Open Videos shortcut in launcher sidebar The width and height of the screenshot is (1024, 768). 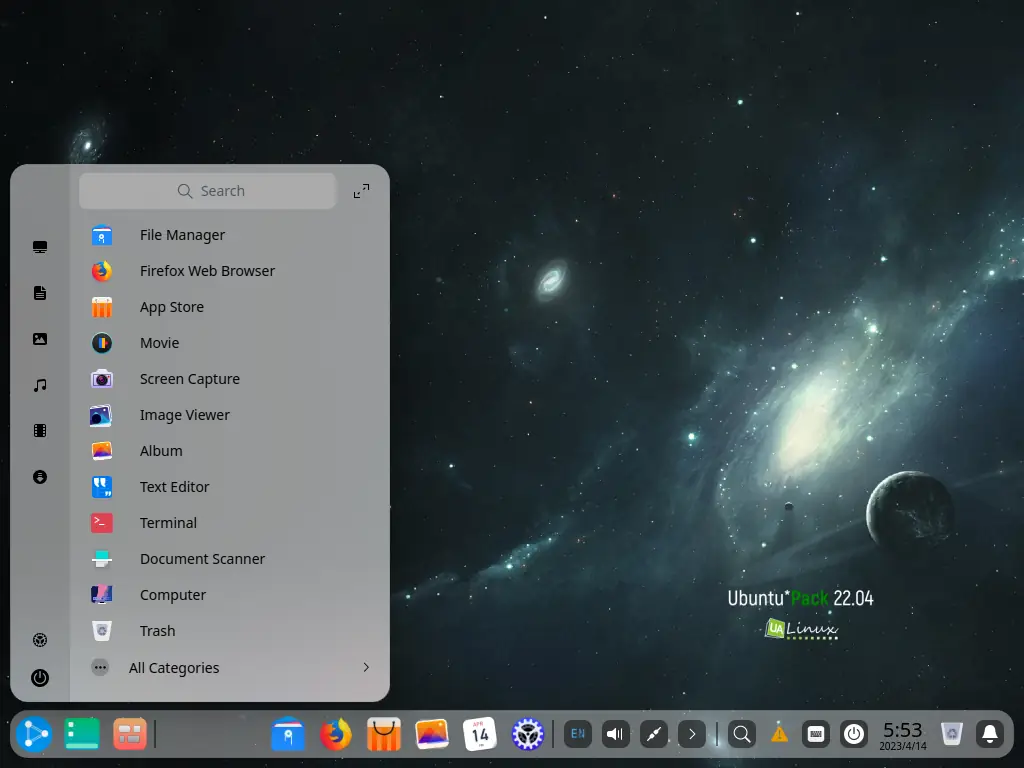[x=40, y=430]
